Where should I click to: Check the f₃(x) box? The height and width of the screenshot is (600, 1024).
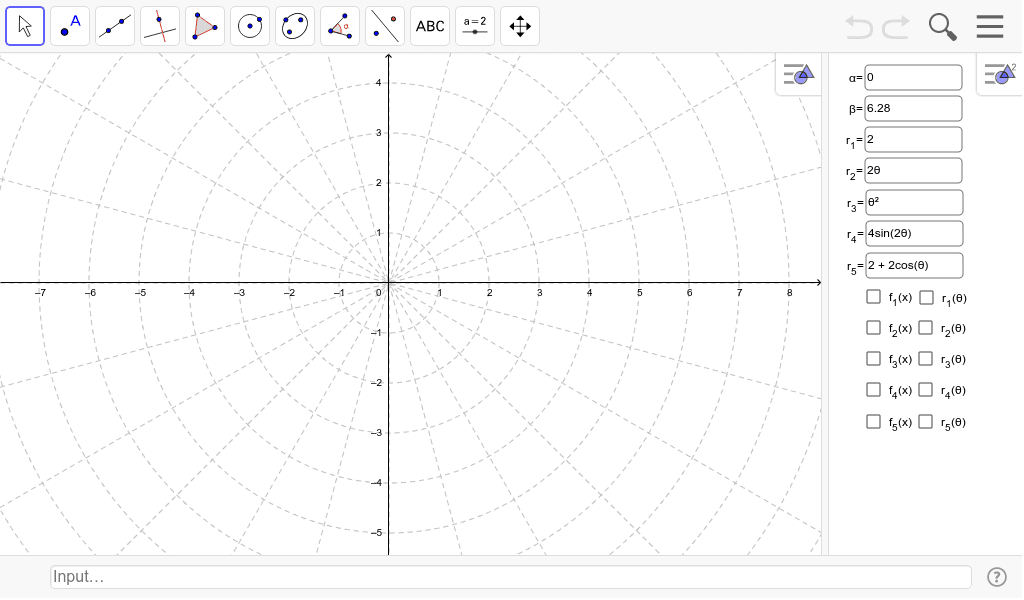coord(873,358)
